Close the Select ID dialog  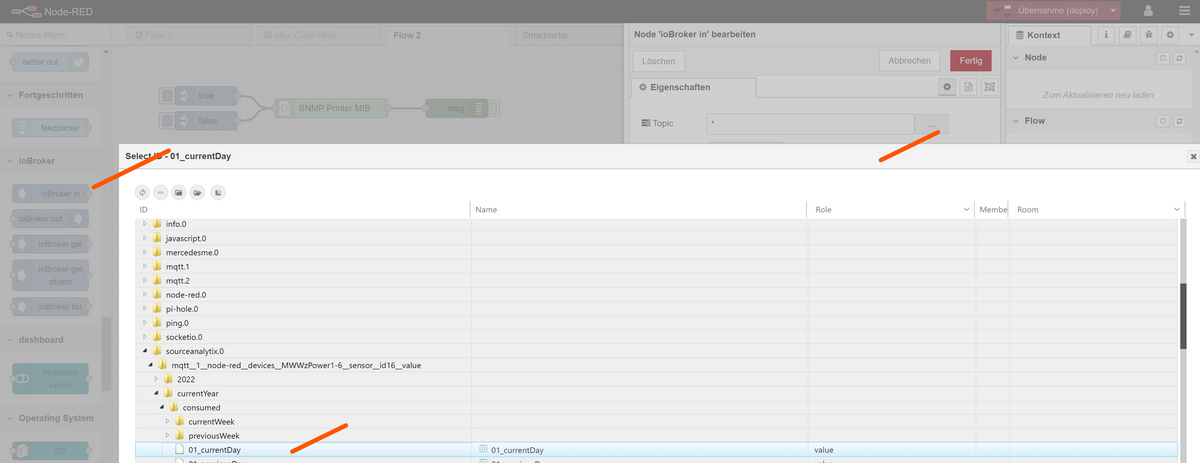pyautogui.click(x=1193, y=157)
